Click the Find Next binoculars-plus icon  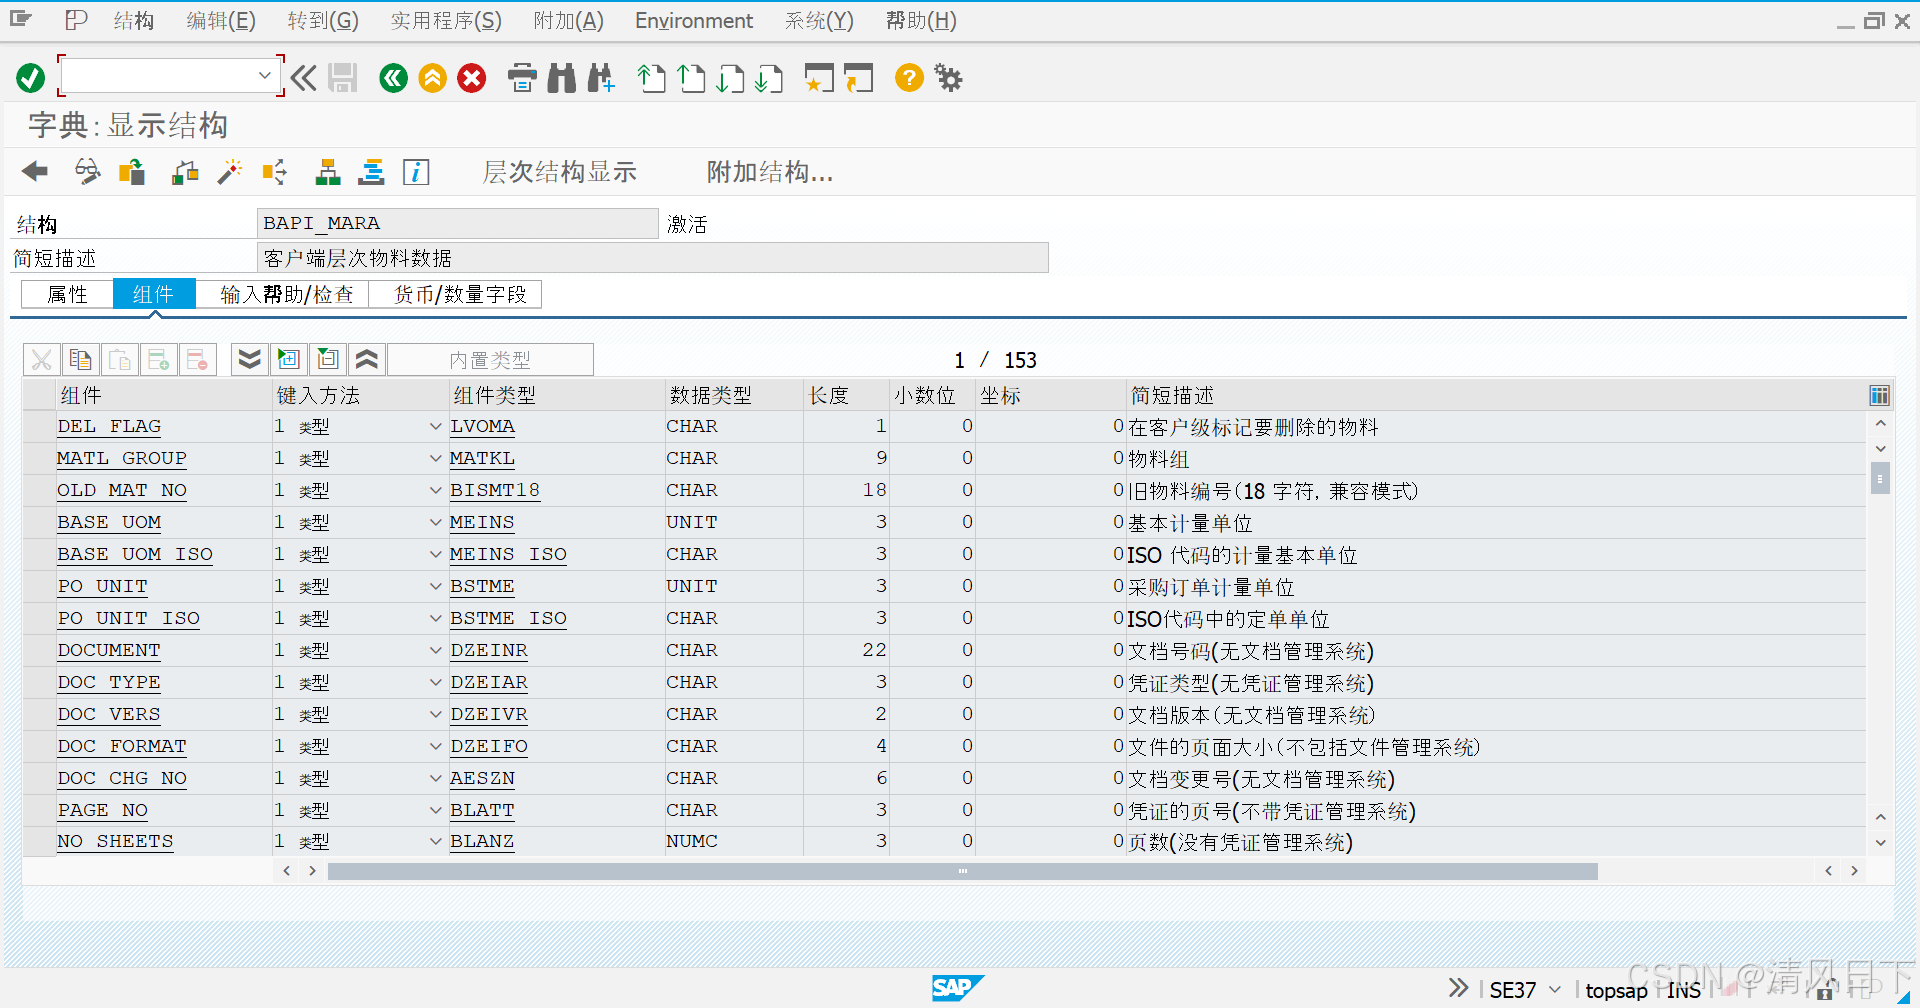pyautogui.click(x=601, y=78)
